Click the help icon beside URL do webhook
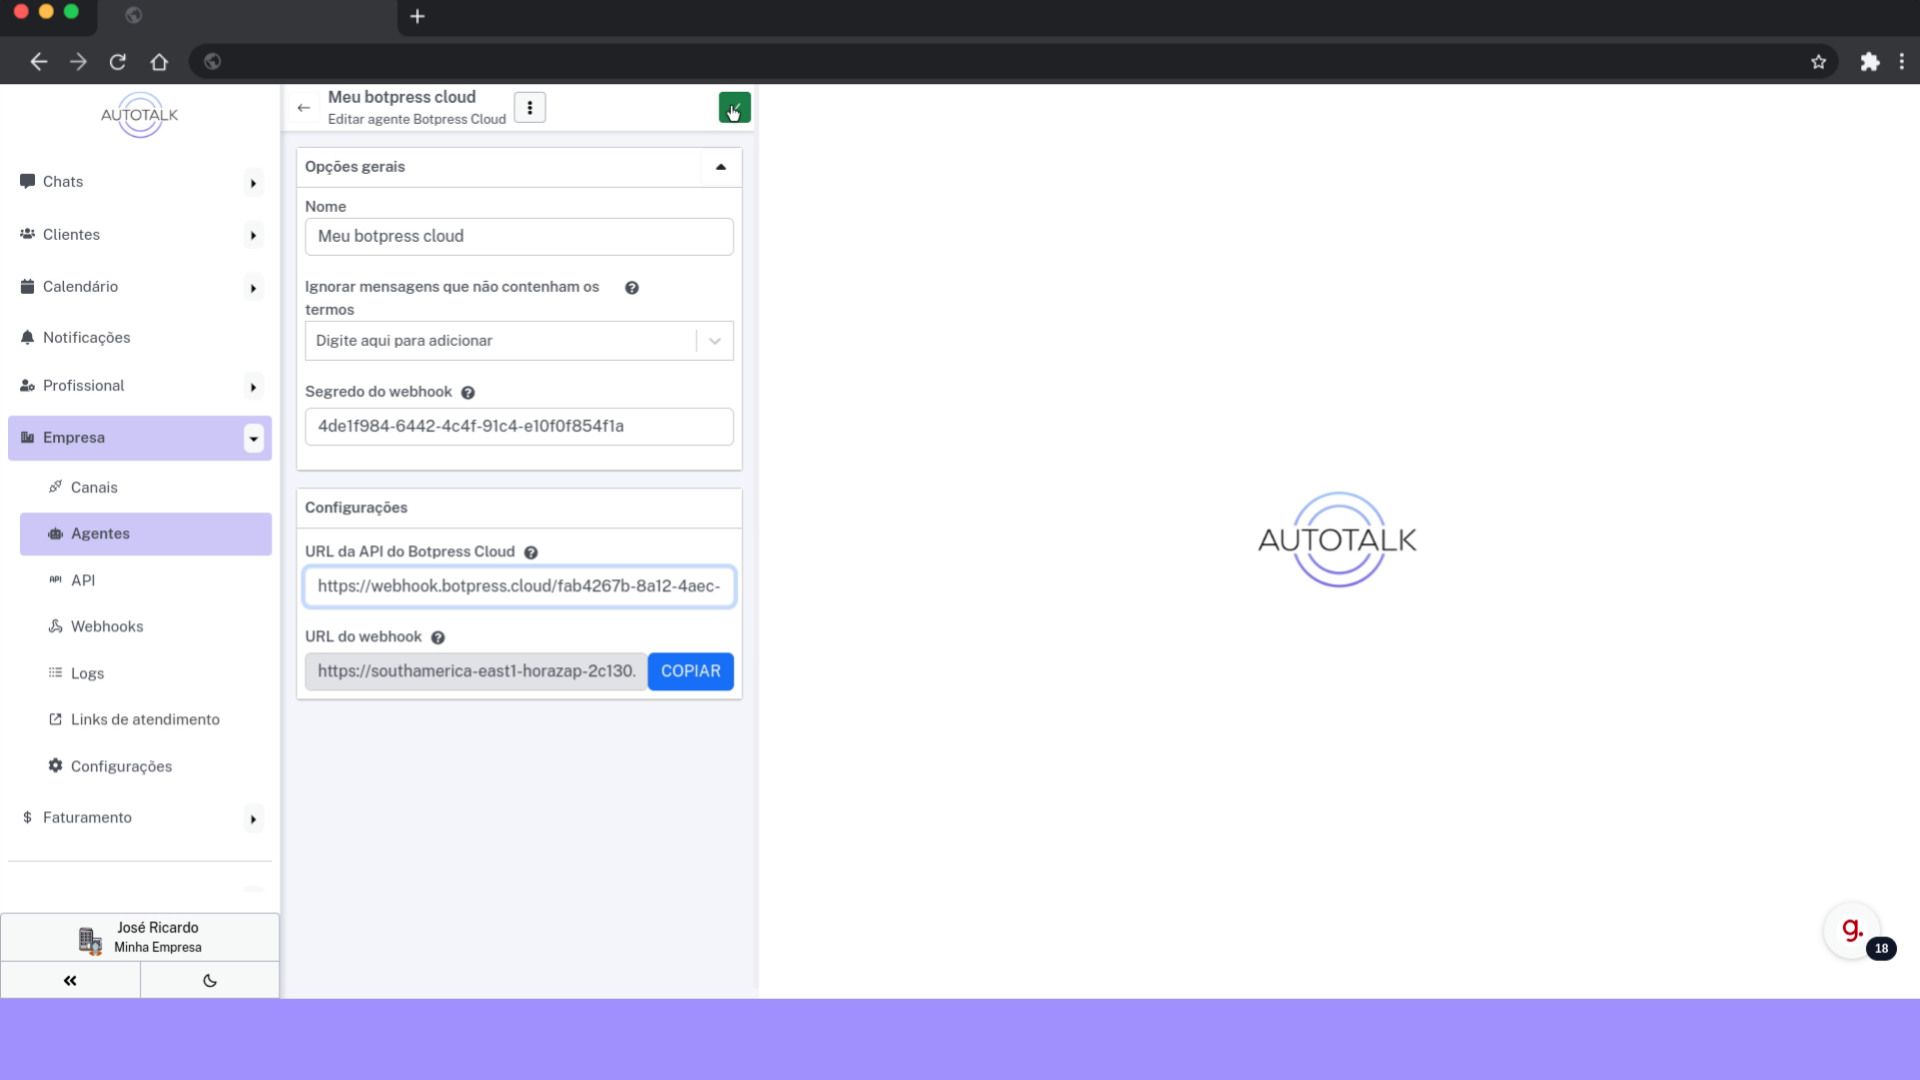 pos(438,638)
